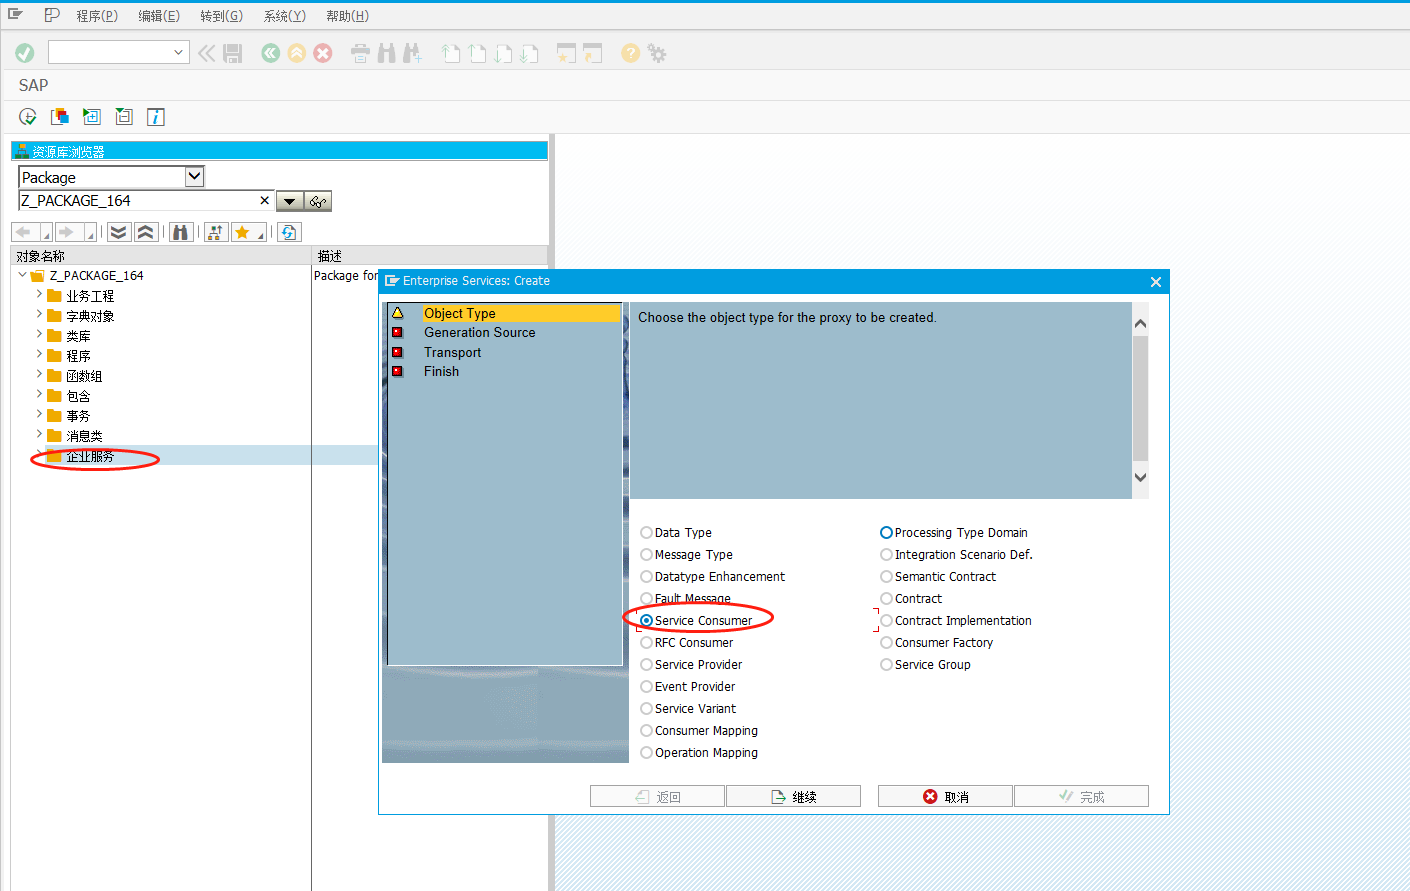The height and width of the screenshot is (891, 1410).
Task: Click the Generate Shortcut icon
Action: pos(593,53)
